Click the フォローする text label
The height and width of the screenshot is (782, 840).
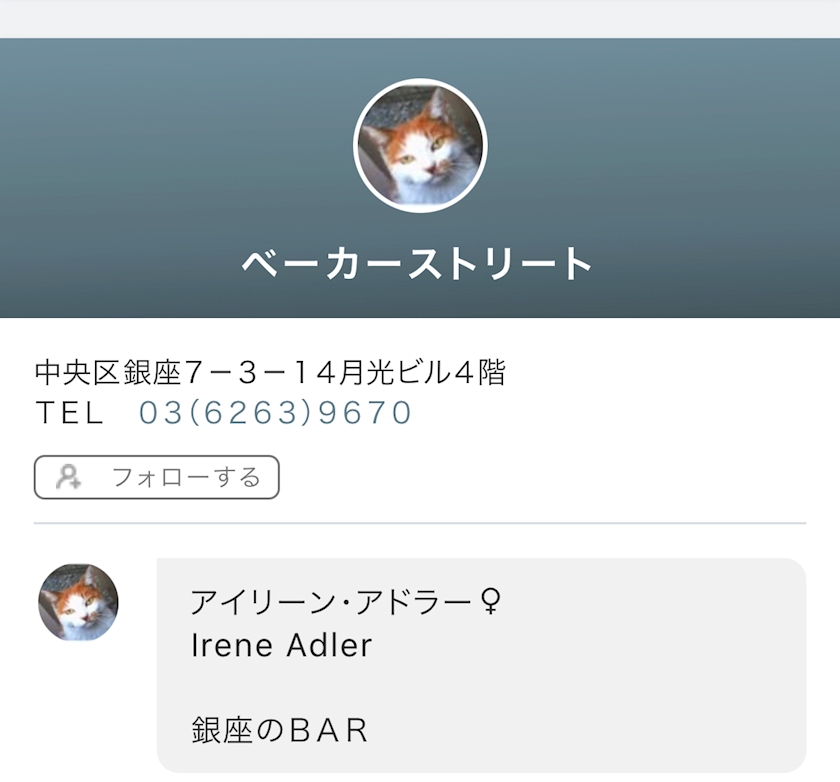[186, 477]
